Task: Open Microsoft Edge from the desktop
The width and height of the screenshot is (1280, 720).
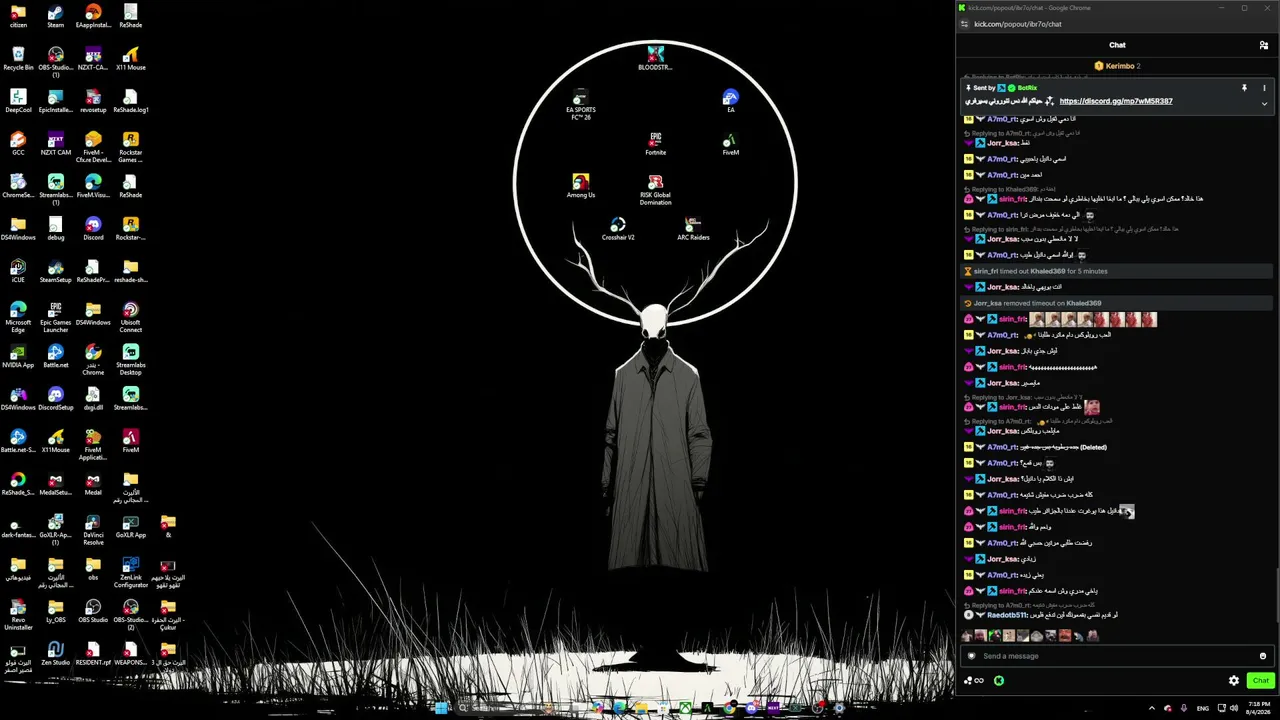Action: [18, 318]
